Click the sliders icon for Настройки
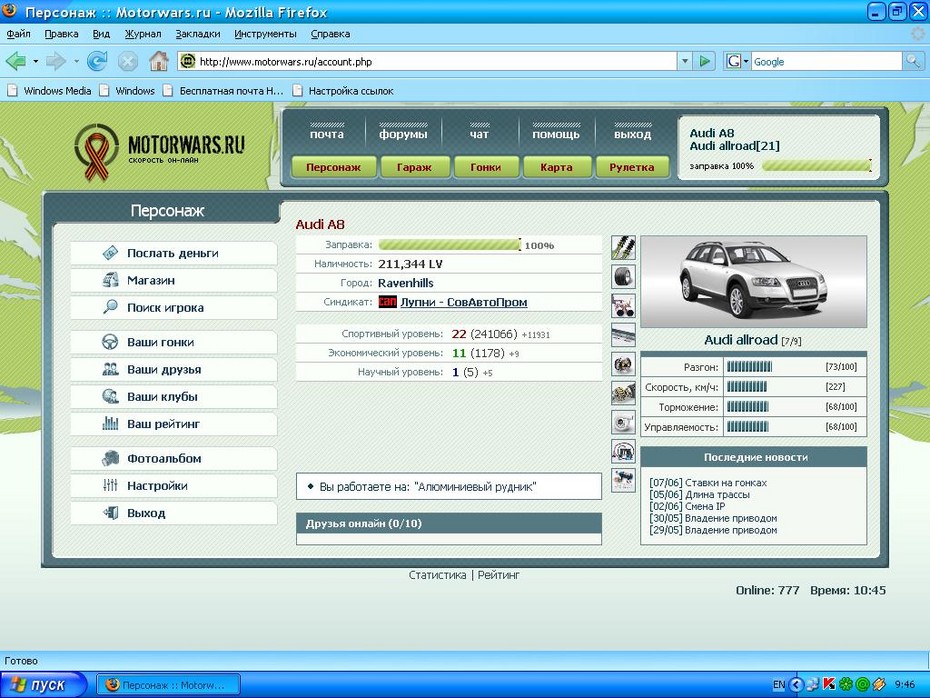Viewport: 930px width, 698px height. tap(110, 485)
